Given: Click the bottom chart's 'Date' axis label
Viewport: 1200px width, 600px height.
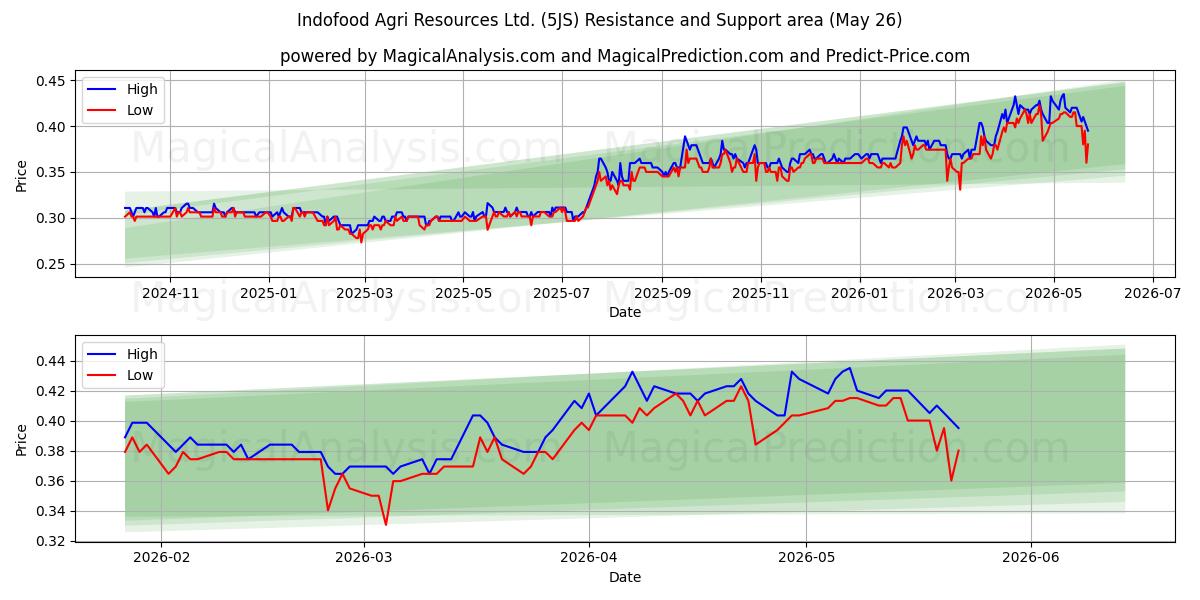Looking at the screenshot, I should click(x=625, y=577).
